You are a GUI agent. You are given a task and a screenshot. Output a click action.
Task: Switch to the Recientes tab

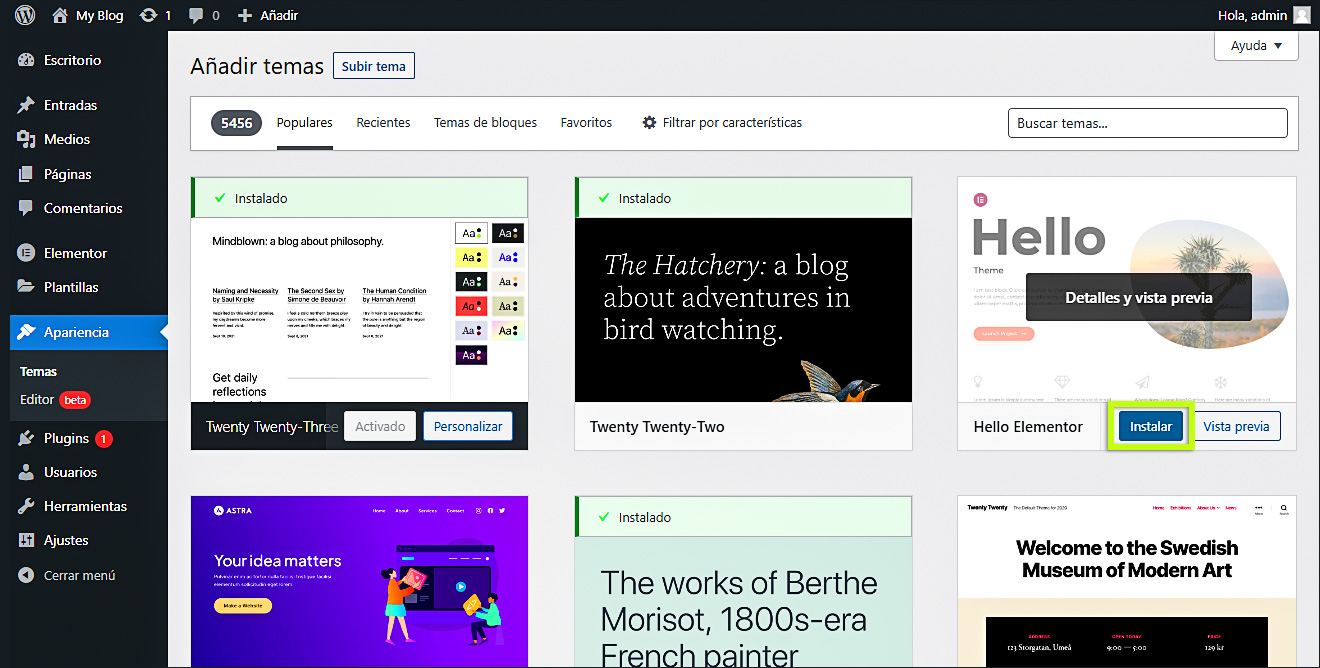point(383,123)
